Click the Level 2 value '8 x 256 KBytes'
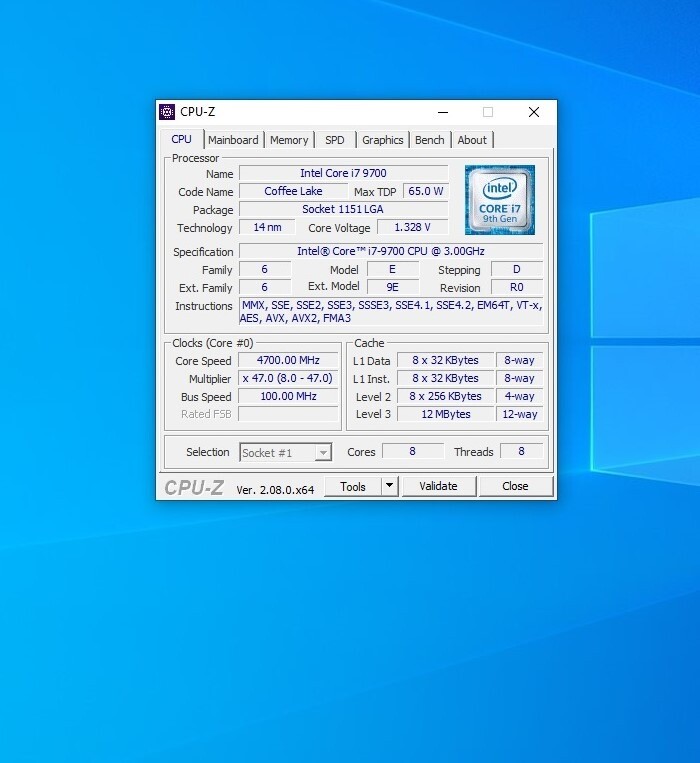This screenshot has width=700, height=763. click(446, 397)
